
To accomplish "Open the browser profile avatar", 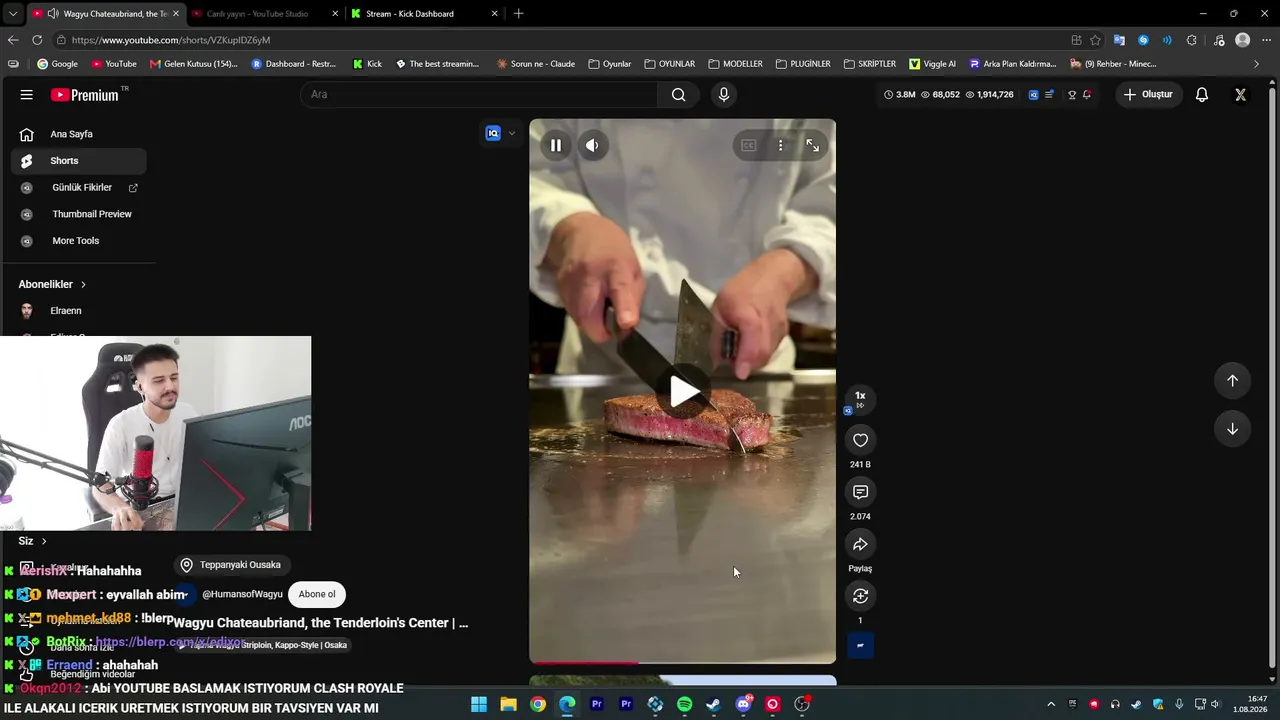I will point(1242,40).
